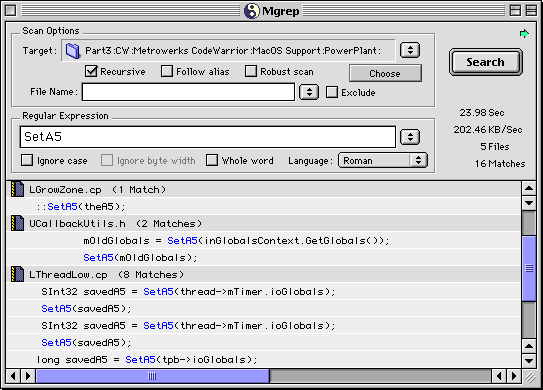Click the window close box in title bar

10,10
